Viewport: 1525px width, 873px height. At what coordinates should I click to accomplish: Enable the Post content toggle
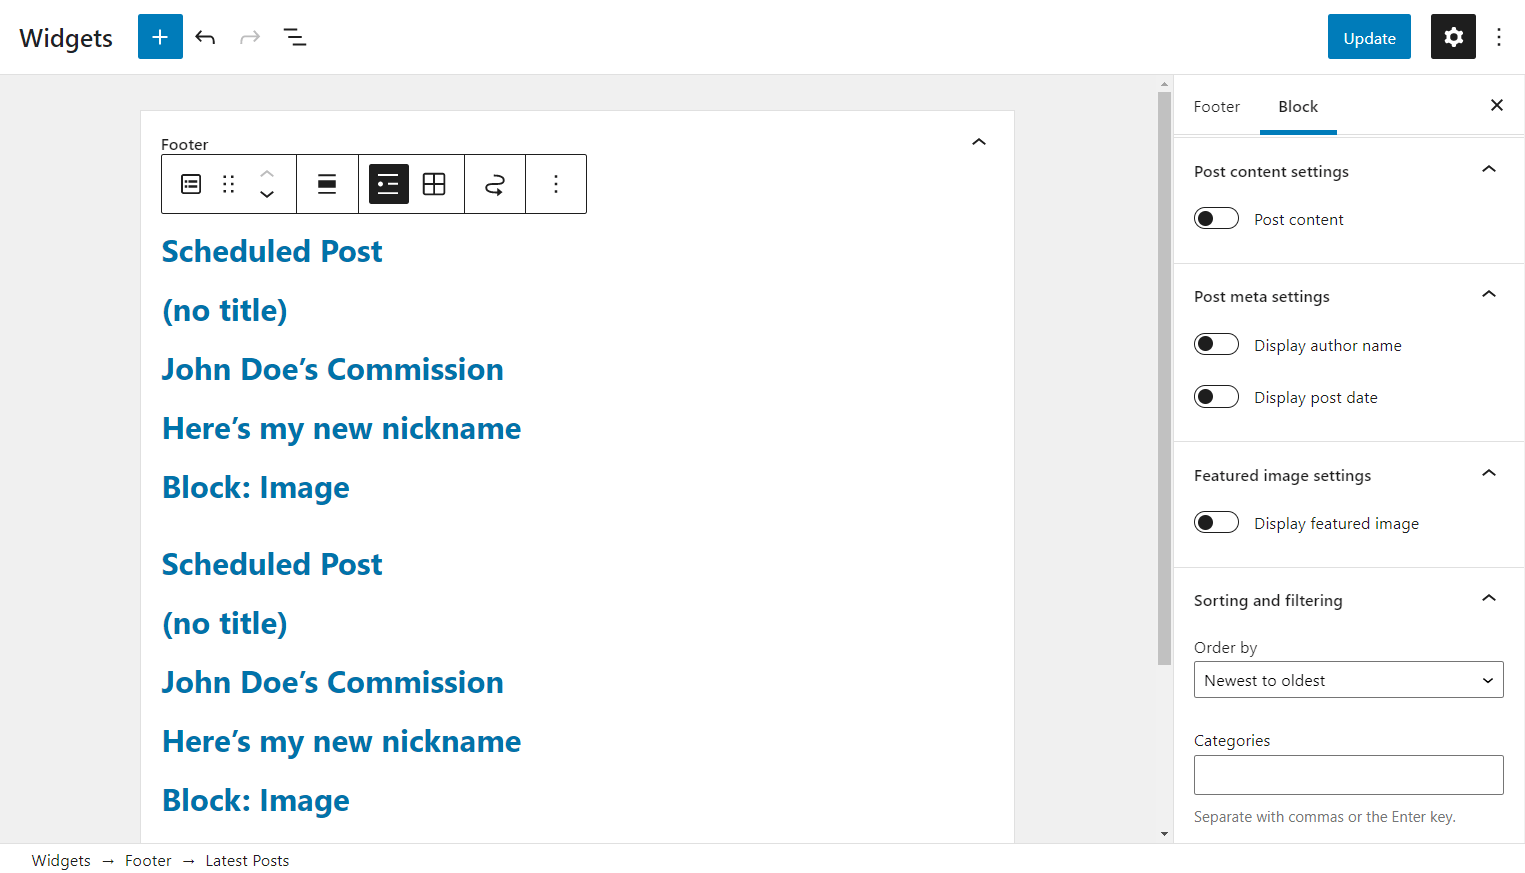[x=1216, y=218]
